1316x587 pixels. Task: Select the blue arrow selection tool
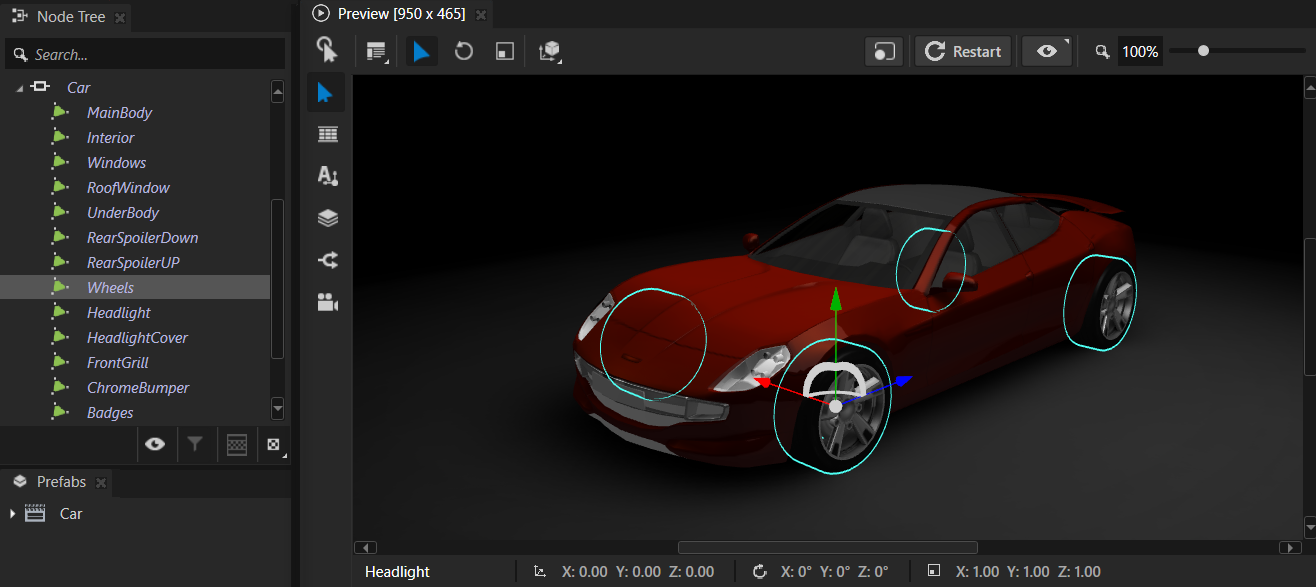(x=421, y=50)
